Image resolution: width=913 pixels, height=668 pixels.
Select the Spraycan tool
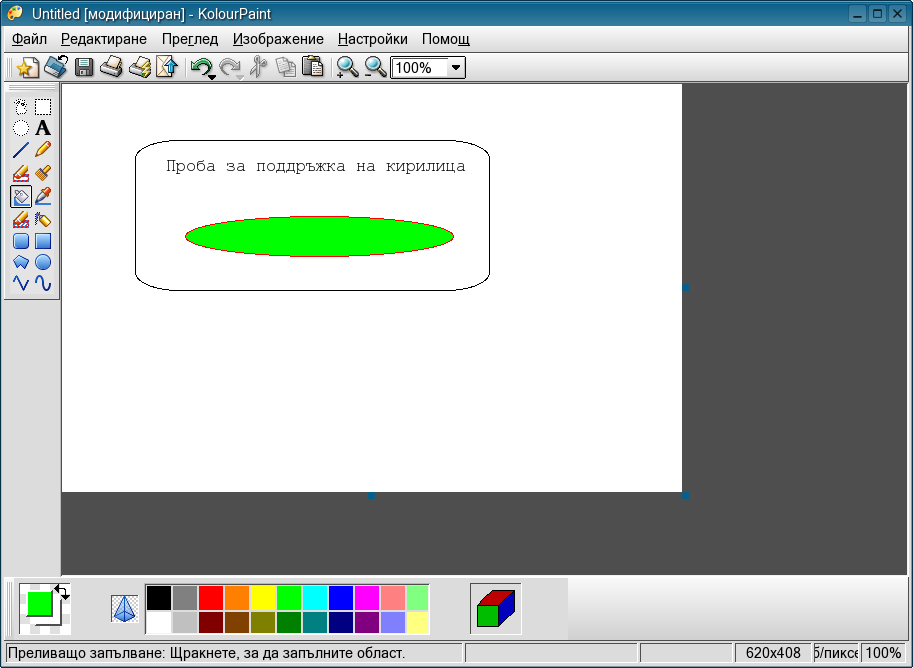[43, 219]
